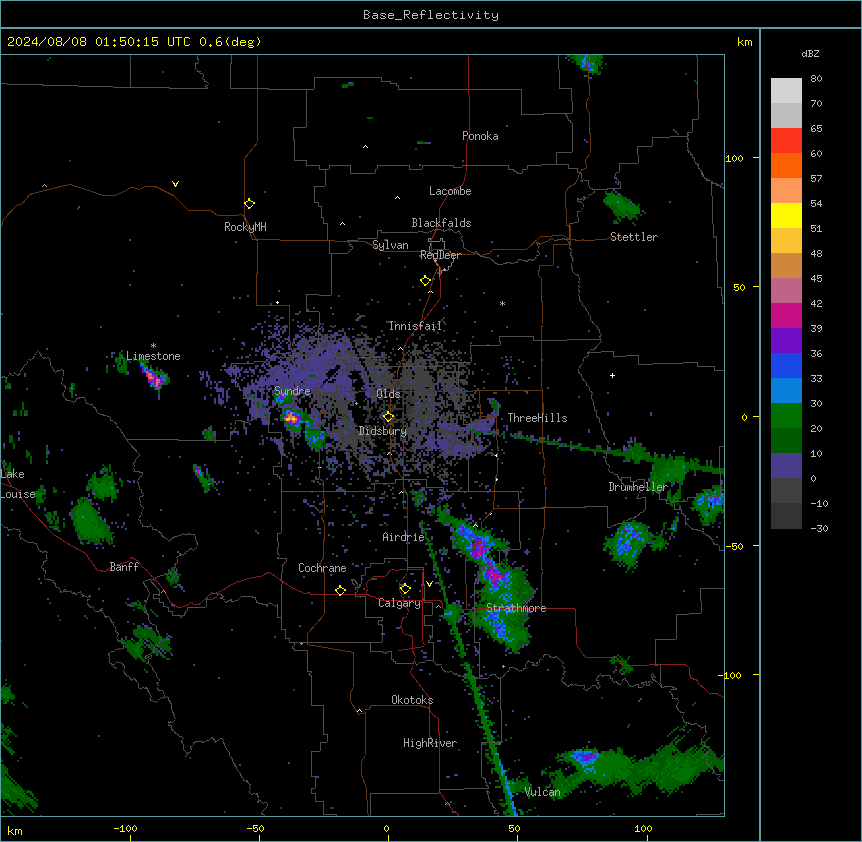
Task: Click the Base_Reflectivity title text
Action: coord(431,15)
